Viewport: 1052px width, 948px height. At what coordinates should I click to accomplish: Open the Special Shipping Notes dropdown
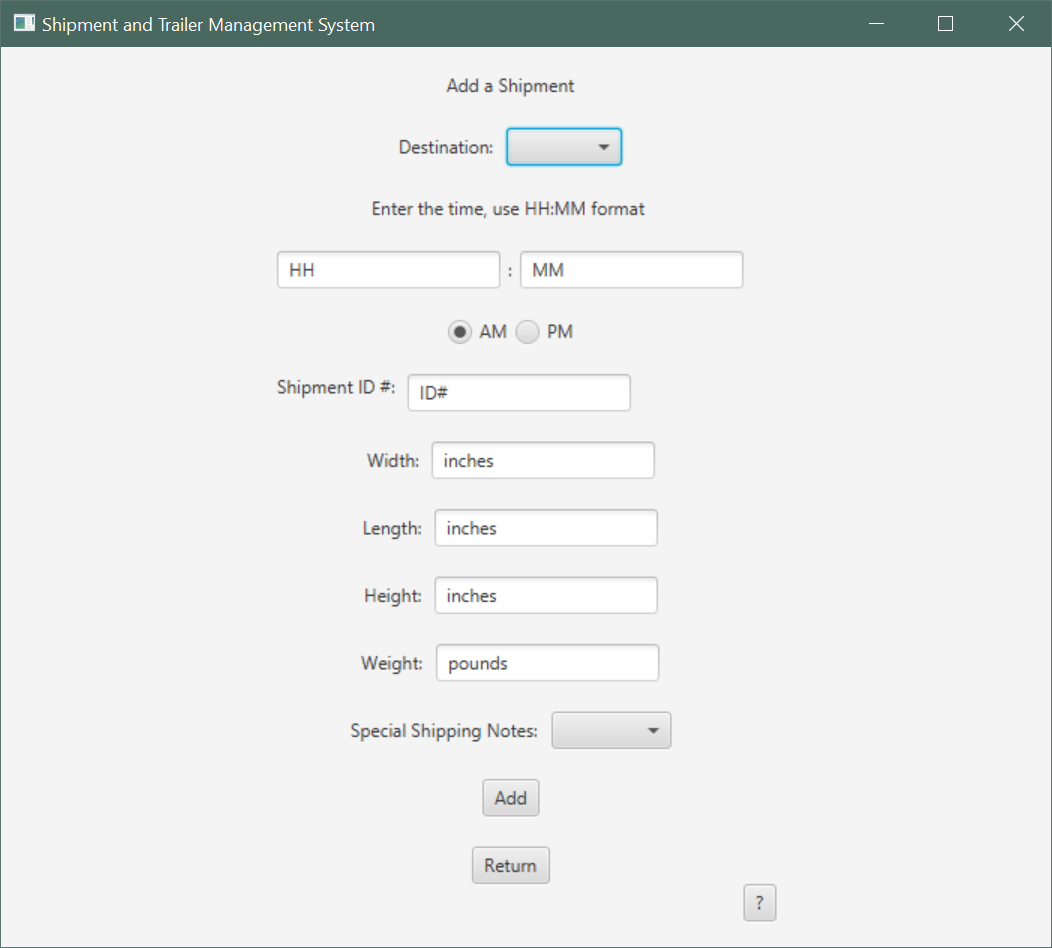pos(611,730)
